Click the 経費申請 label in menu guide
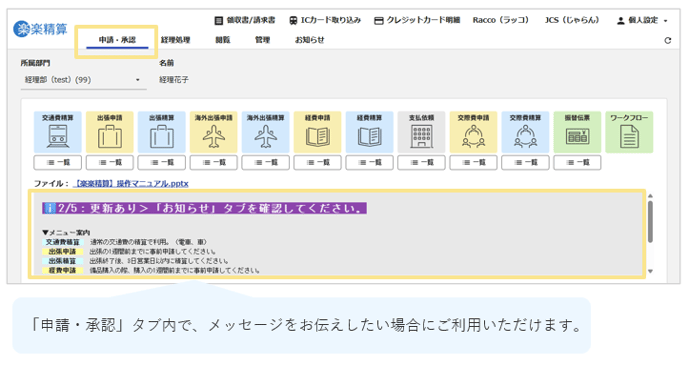 coord(63,271)
